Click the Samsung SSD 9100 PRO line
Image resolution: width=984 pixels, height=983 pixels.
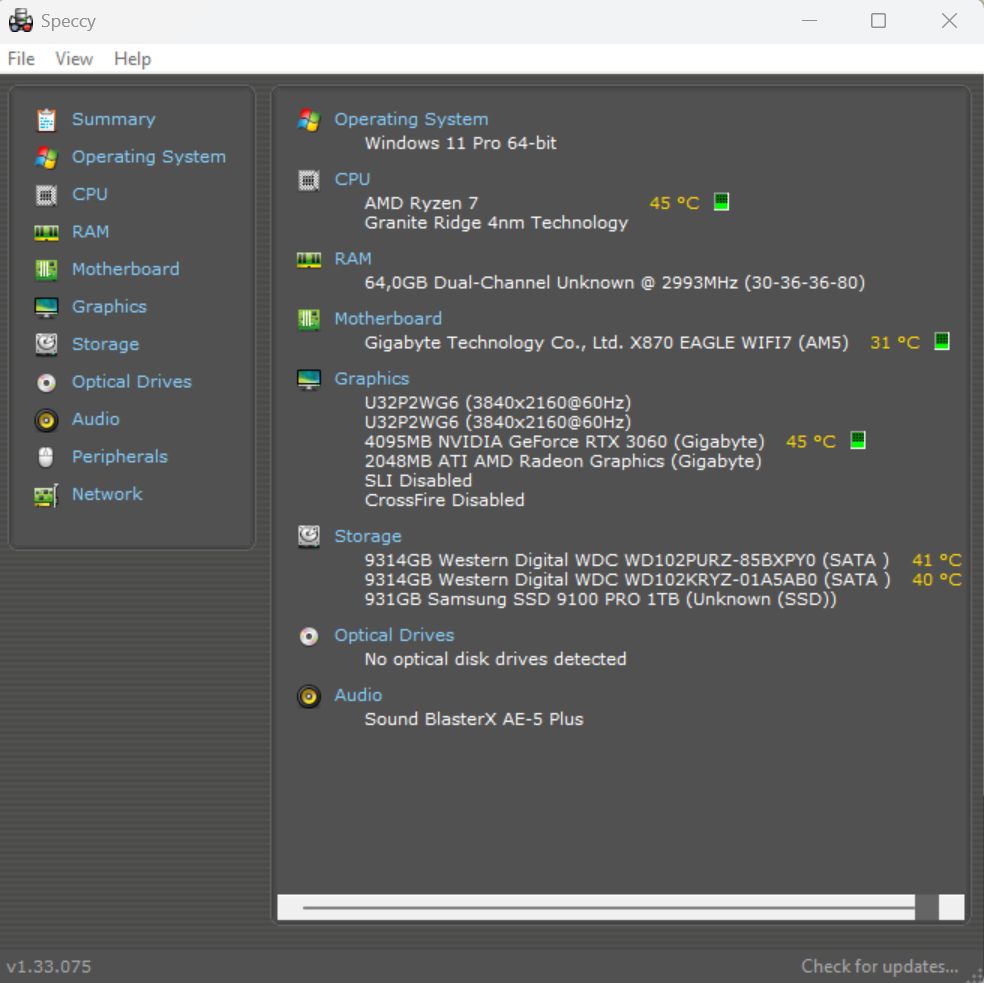pyautogui.click(x=601, y=599)
